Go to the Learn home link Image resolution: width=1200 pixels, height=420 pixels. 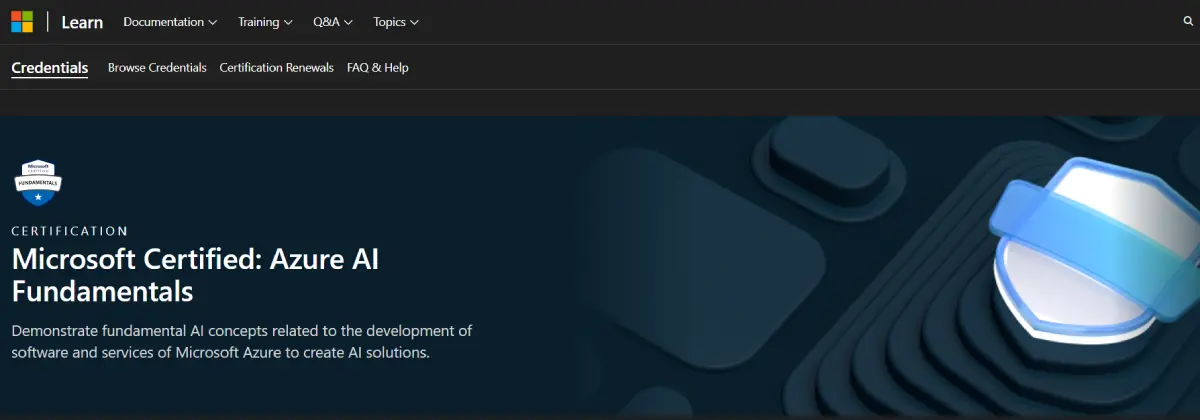(82, 22)
